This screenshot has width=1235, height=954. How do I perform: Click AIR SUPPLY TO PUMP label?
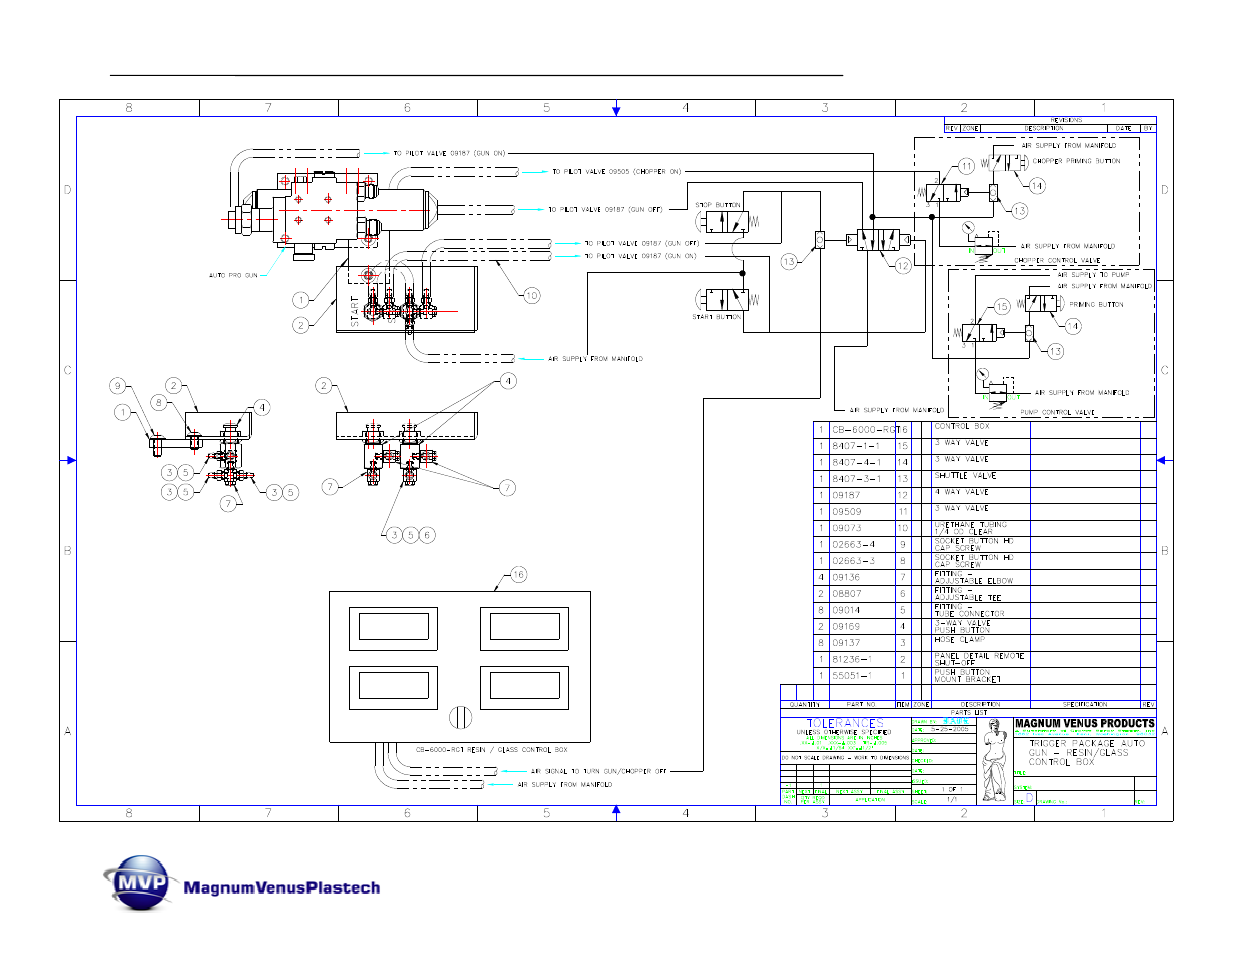[1093, 275]
